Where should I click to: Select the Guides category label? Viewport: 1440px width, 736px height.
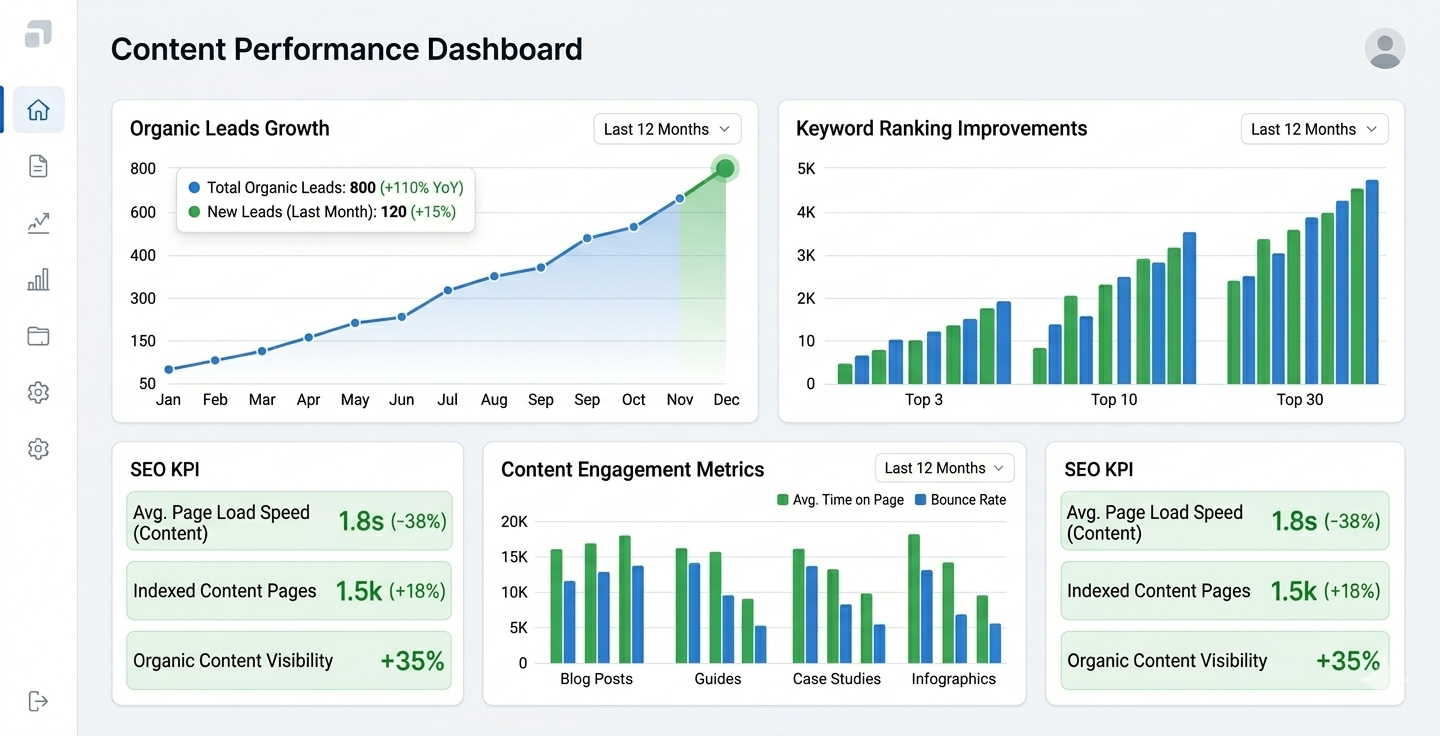pyautogui.click(x=718, y=679)
